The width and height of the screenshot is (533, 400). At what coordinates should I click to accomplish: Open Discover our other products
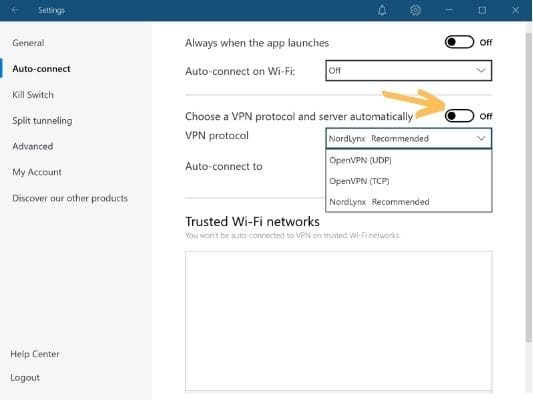(70, 198)
